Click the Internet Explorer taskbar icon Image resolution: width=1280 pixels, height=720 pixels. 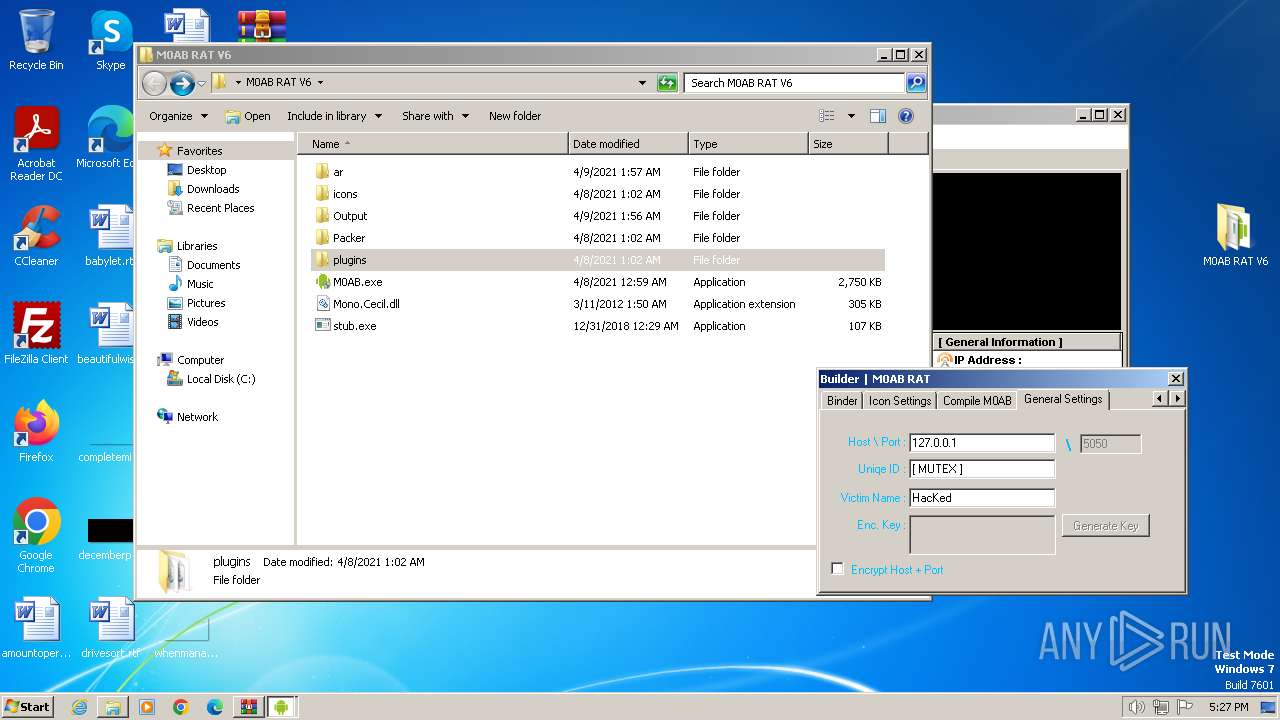pos(79,707)
